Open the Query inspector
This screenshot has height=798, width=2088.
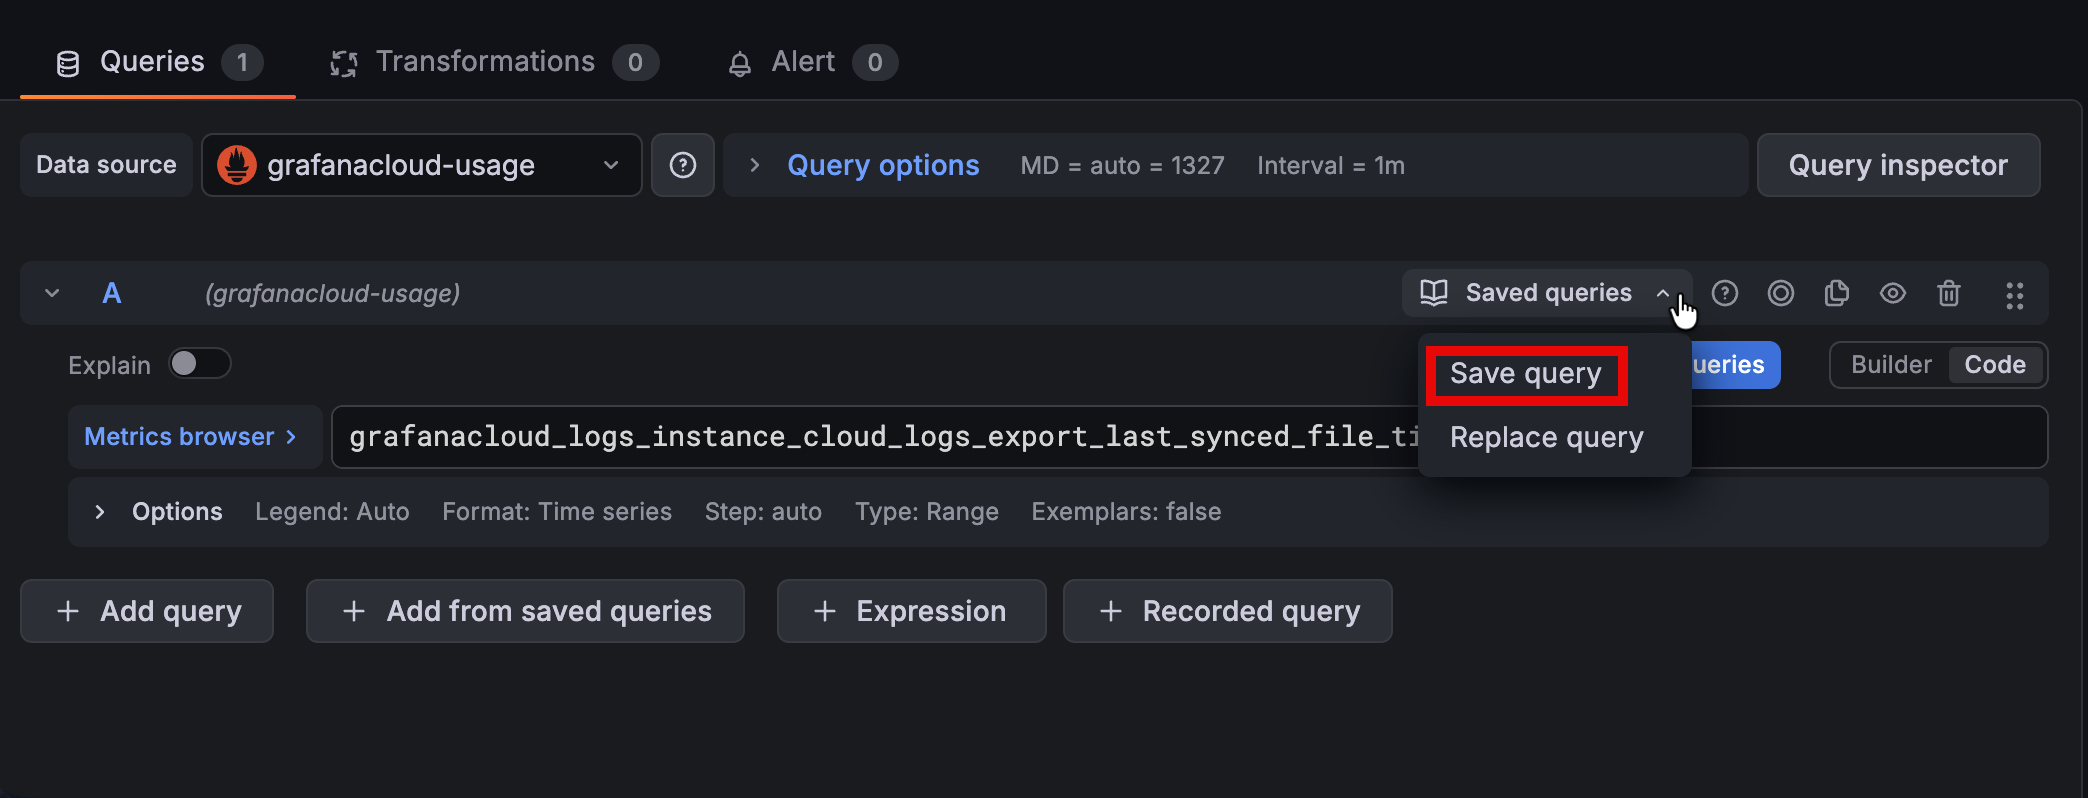1897,165
